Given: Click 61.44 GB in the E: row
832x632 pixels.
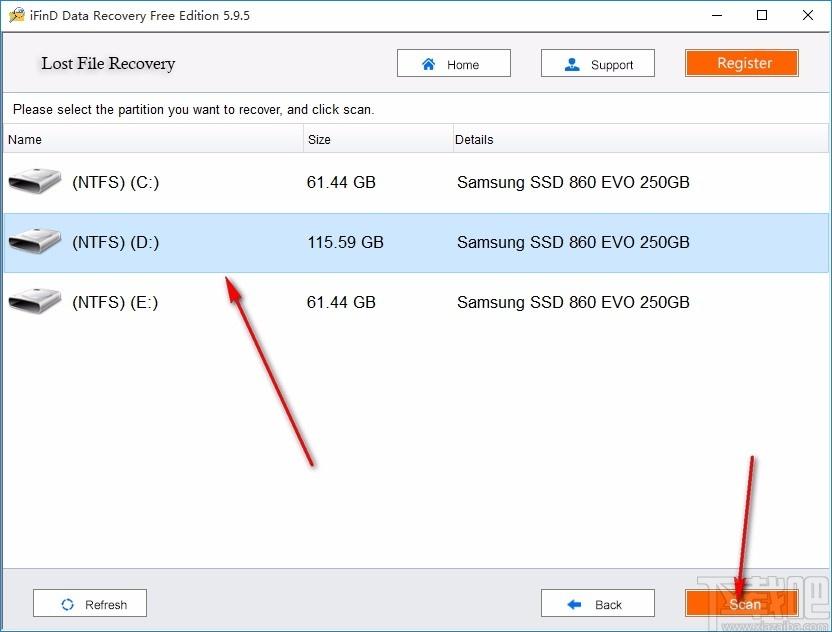Looking at the screenshot, I should (341, 302).
